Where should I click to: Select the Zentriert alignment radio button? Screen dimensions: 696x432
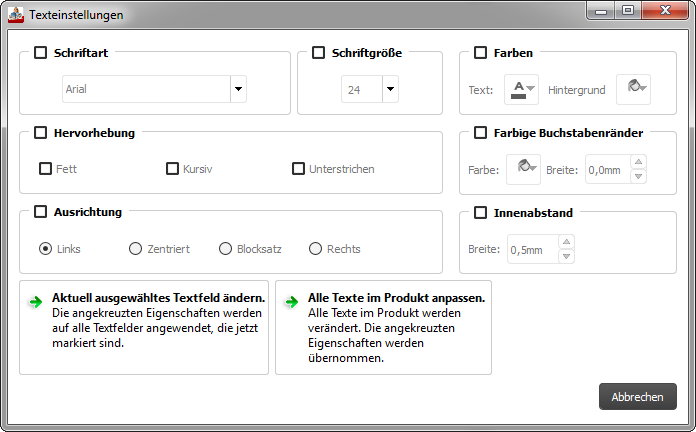[135, 249]
